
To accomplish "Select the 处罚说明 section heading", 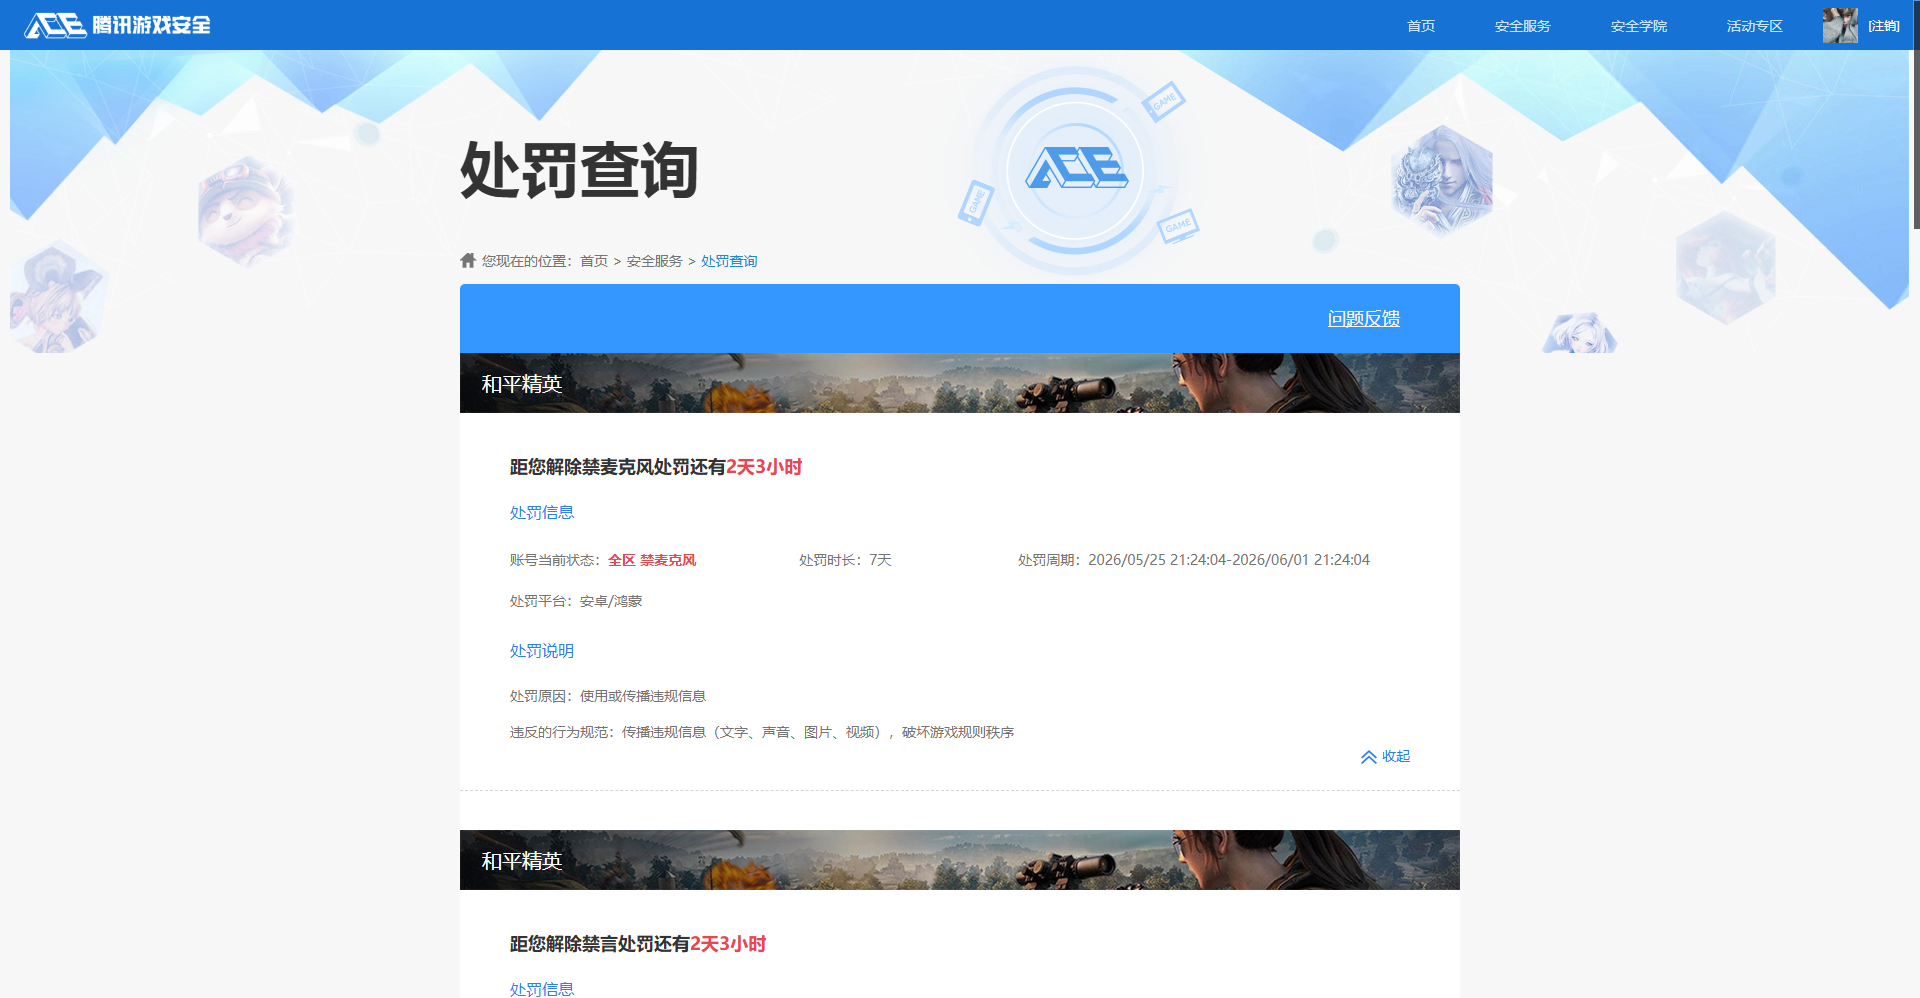I will (542, 650).
